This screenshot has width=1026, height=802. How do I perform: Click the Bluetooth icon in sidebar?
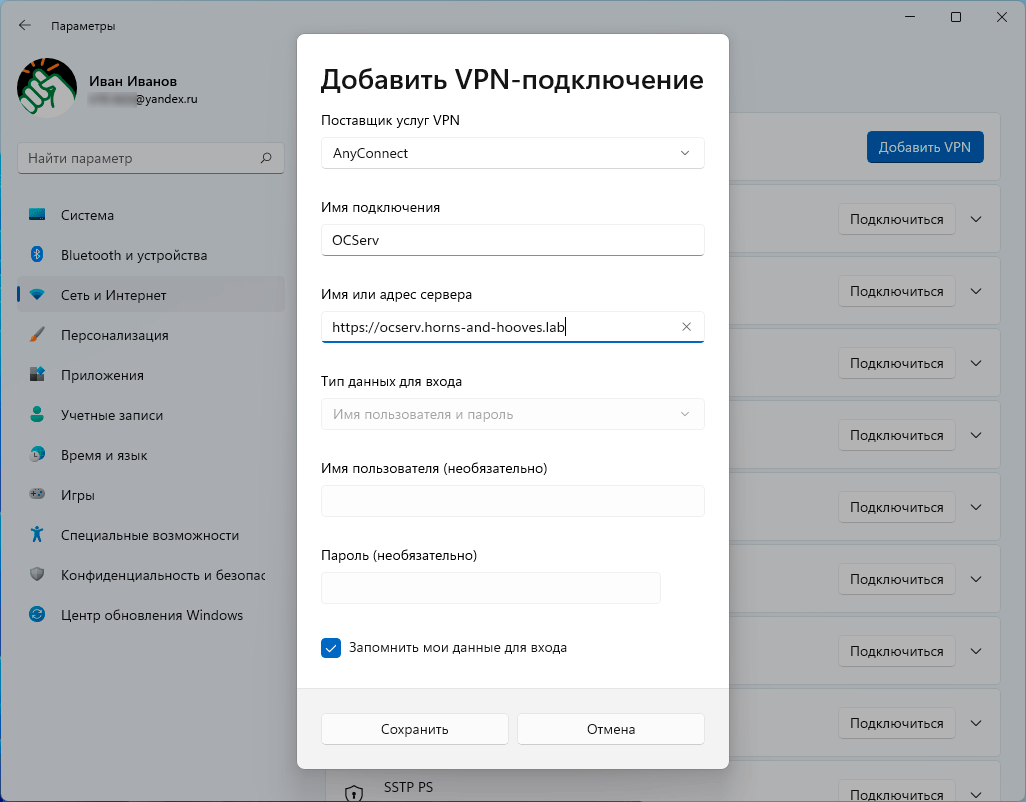point(37,255)
